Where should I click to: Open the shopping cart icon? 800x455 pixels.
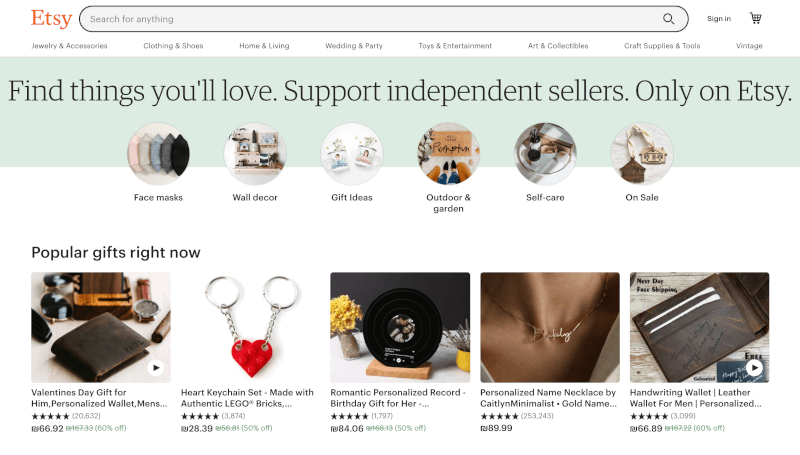(756, 18)
